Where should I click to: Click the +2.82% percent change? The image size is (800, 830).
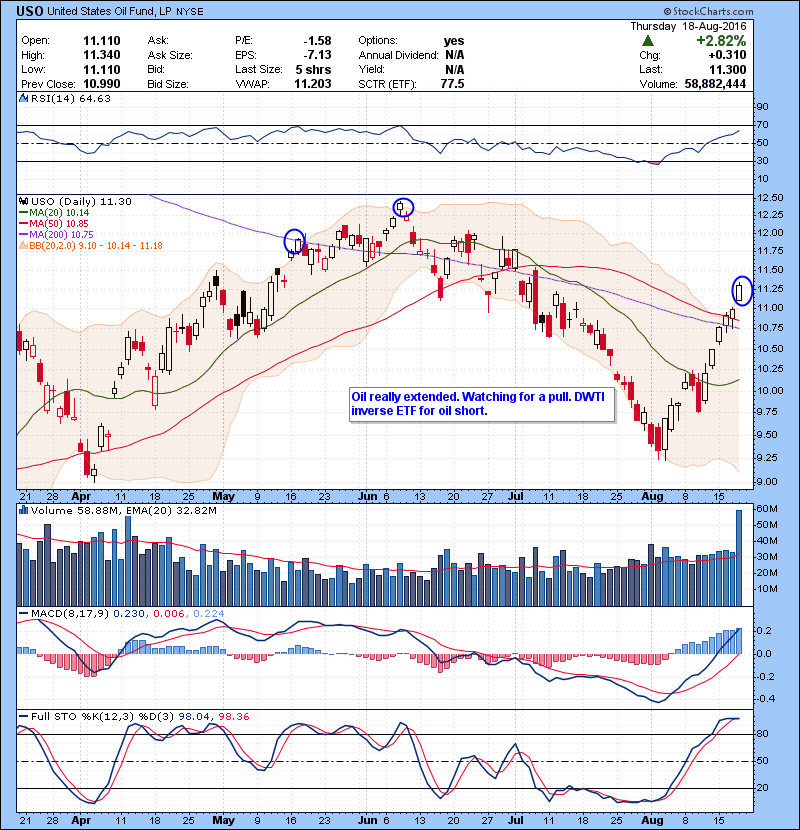pos(721,41)
